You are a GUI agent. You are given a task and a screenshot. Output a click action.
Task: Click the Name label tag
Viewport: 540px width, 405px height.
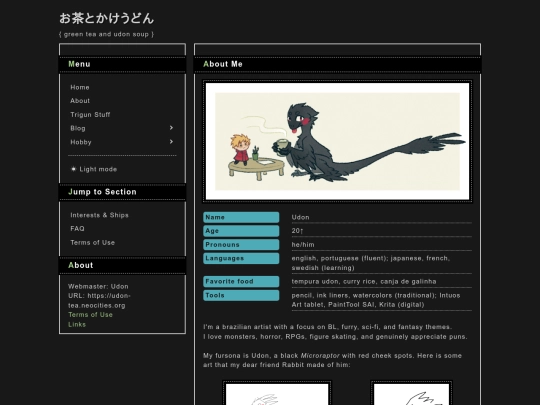(x=241, y=217)
